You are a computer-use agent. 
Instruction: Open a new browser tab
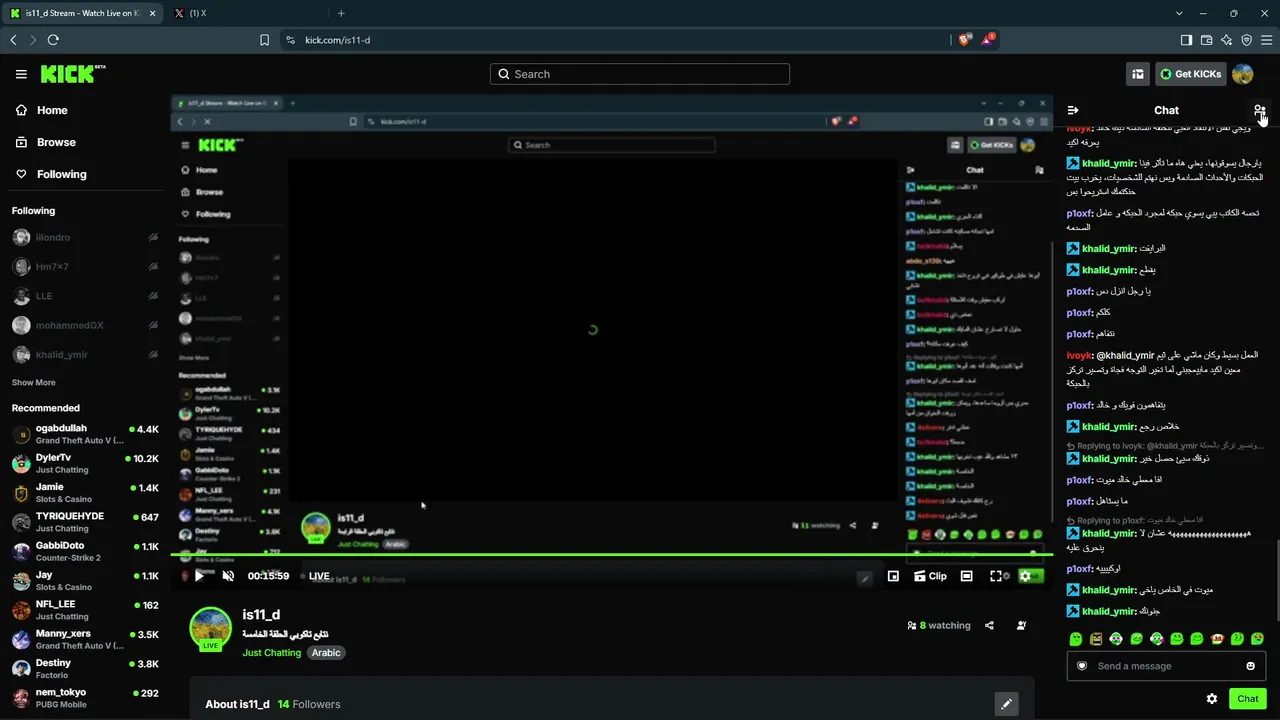(341, 13)
